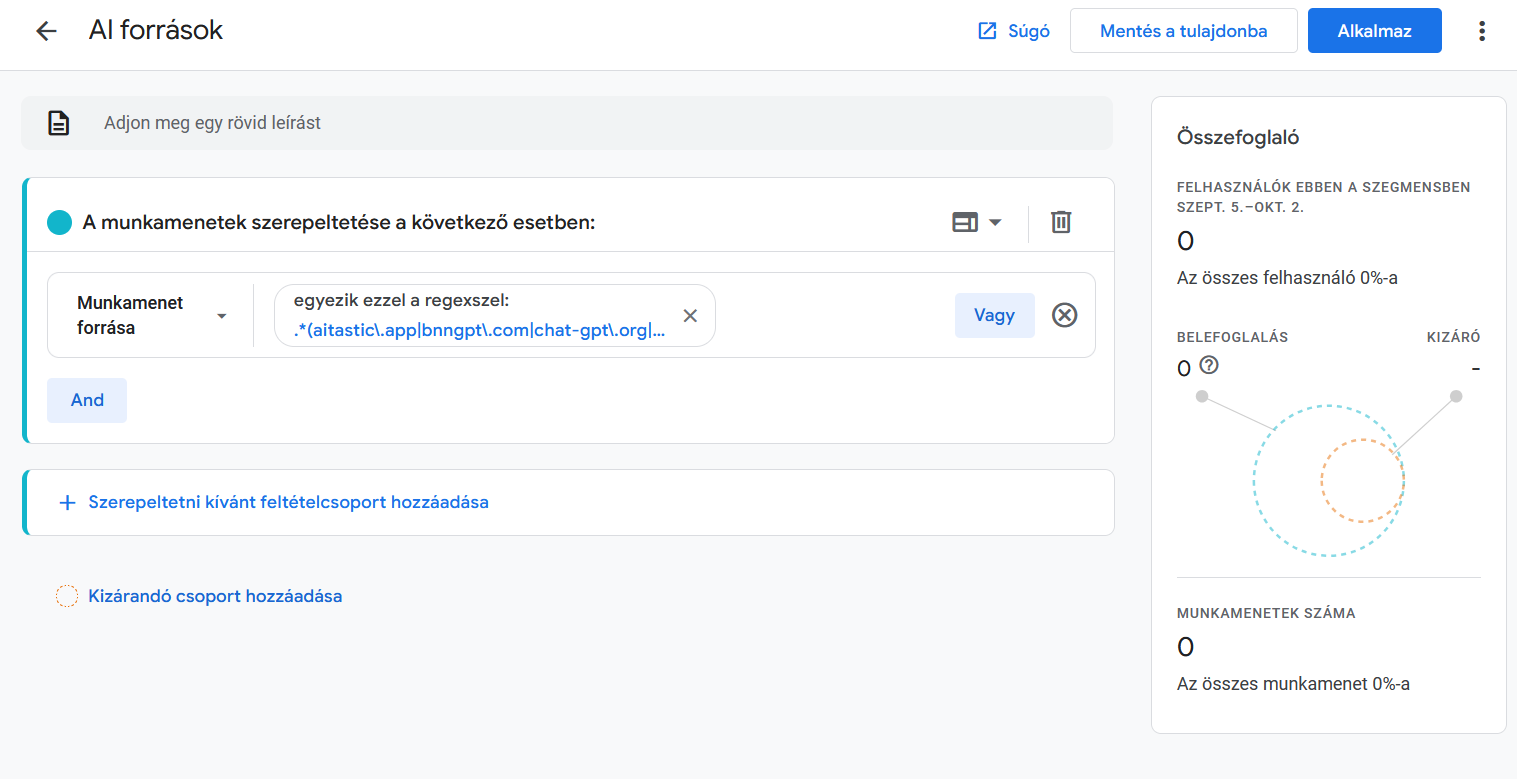Clear the regex filter with X

point(690,316)
